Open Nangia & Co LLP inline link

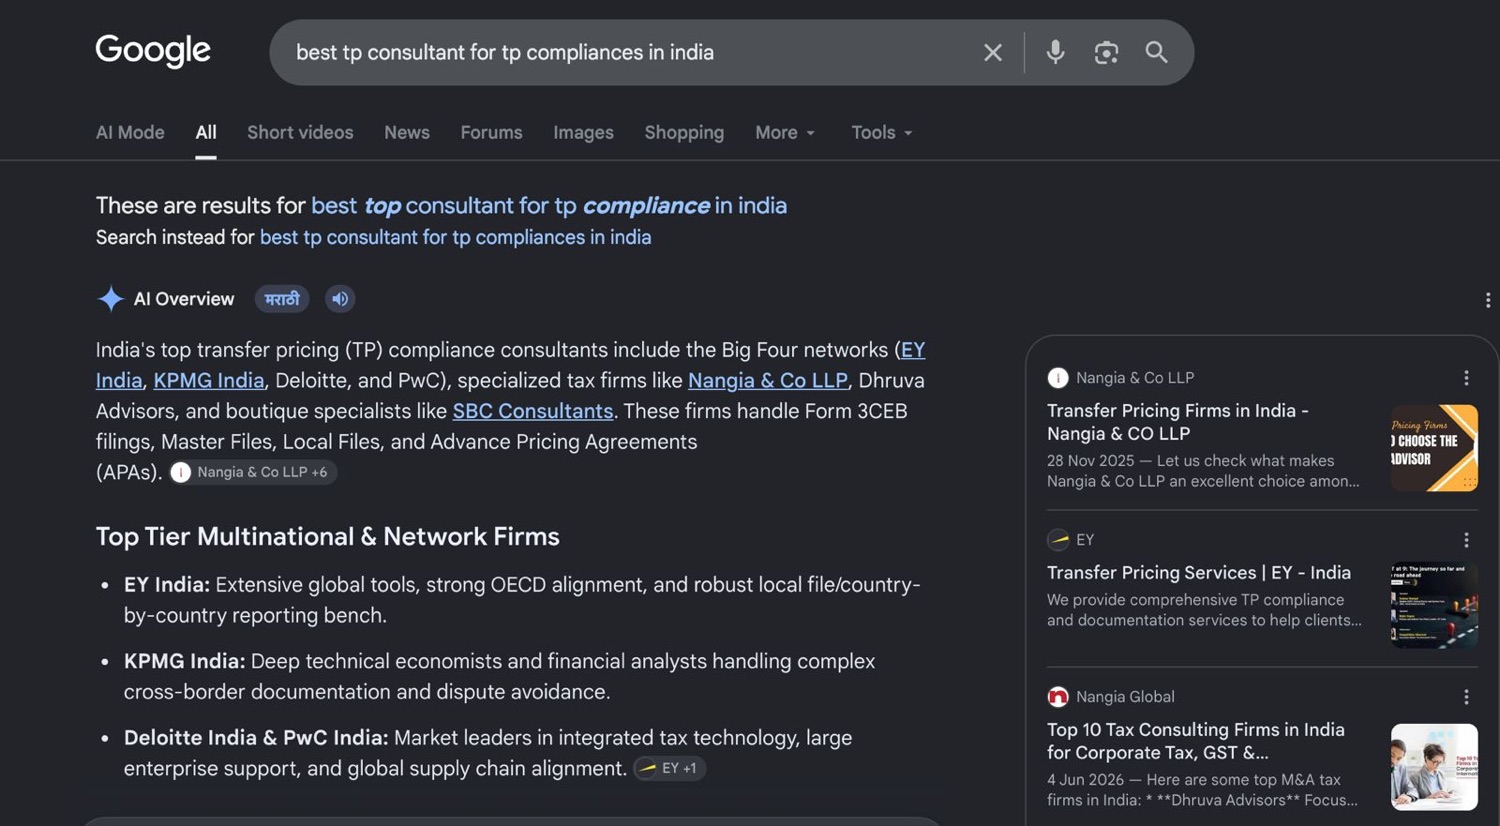(768, 381)
